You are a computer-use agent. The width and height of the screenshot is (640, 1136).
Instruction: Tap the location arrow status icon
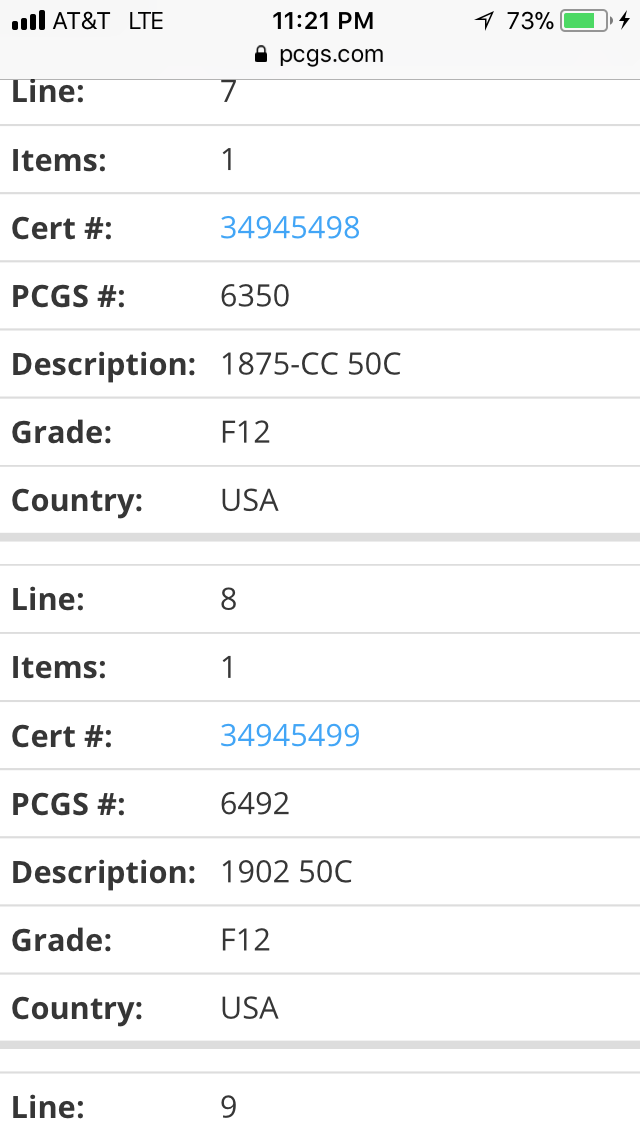(x=484, y=21)
